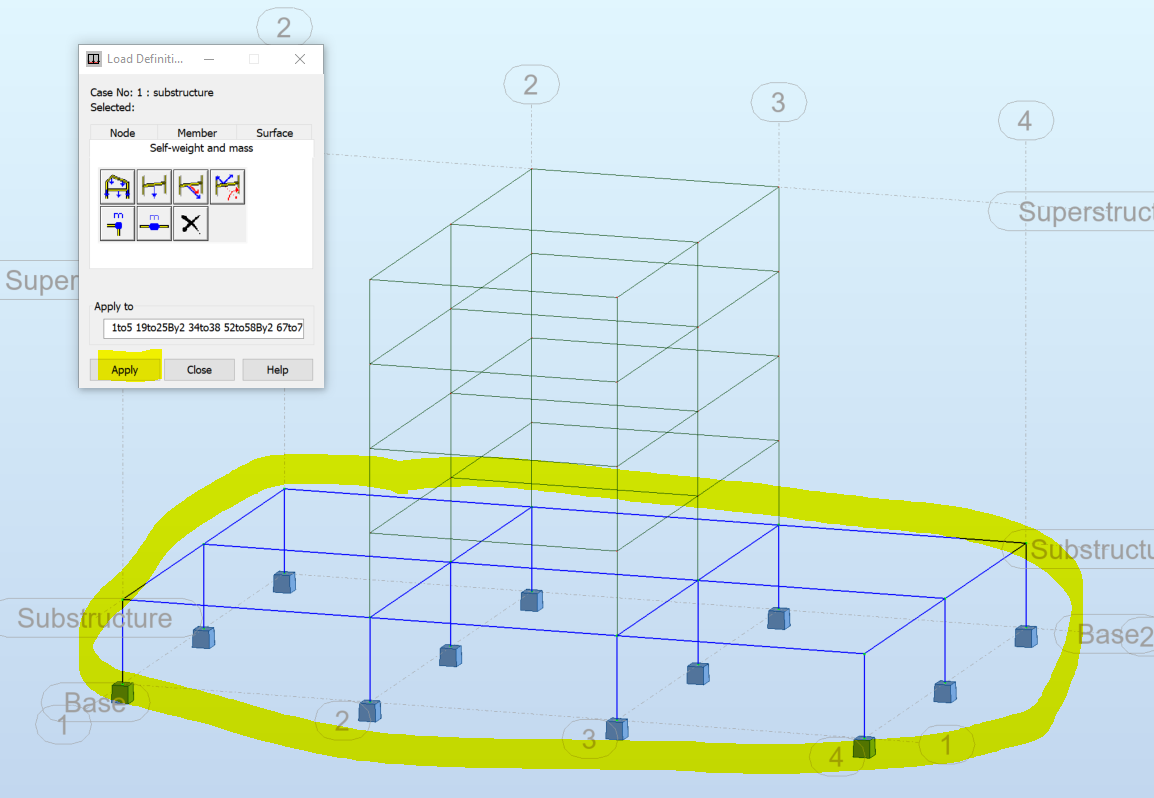Select the remove load X icon
The image size is (1154, 798).
click(190, 224)
